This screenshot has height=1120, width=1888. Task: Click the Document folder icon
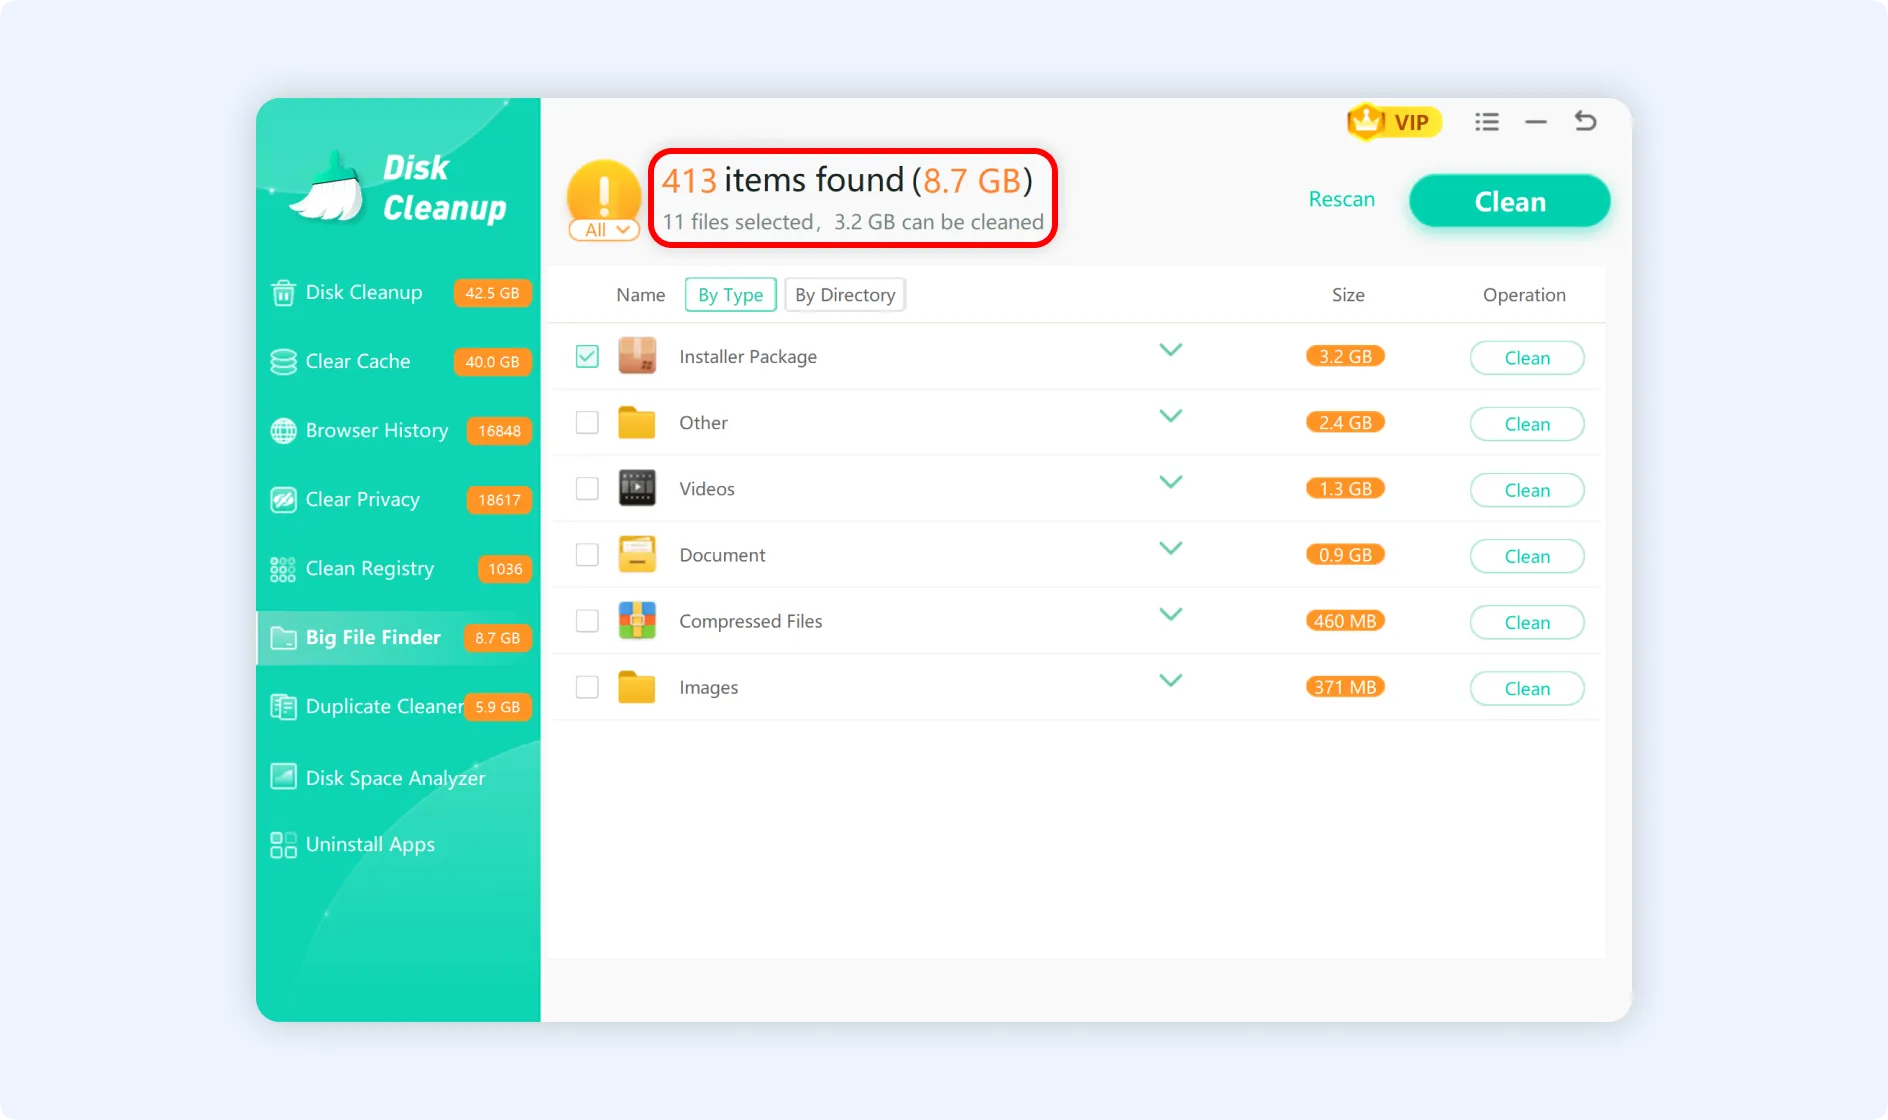(637, 554)
